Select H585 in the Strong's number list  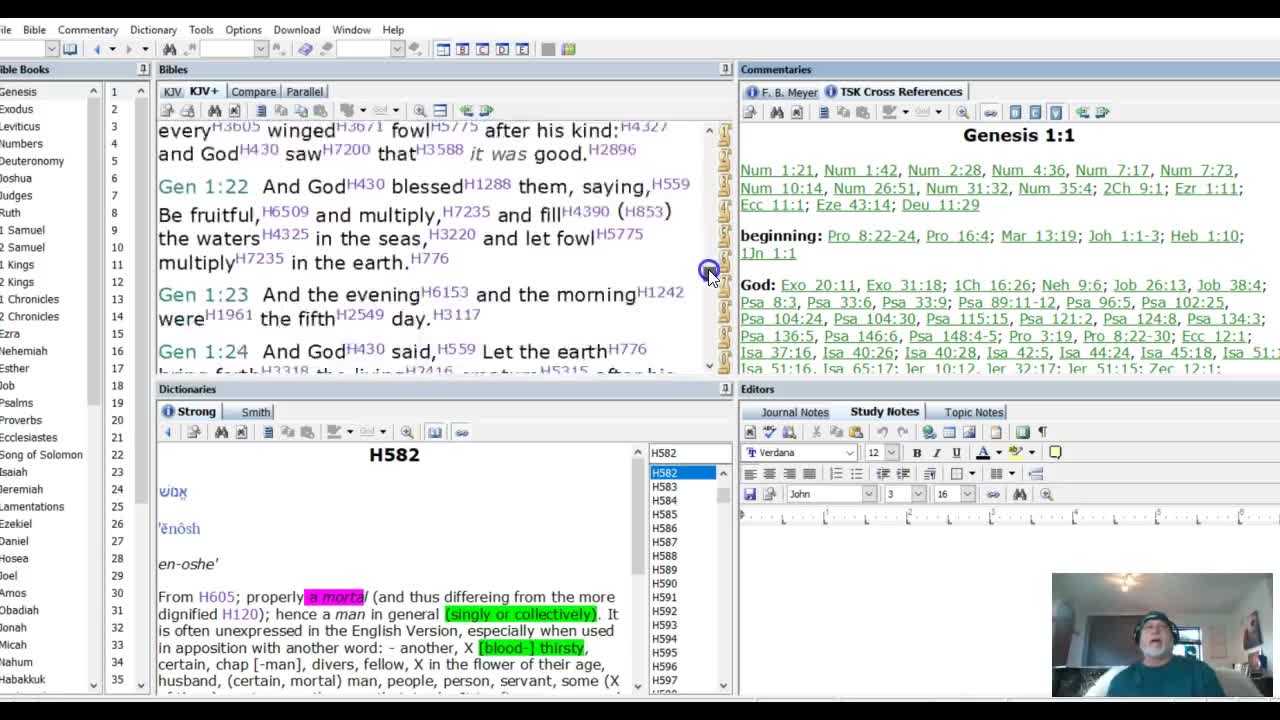click(x=664, y=514)
